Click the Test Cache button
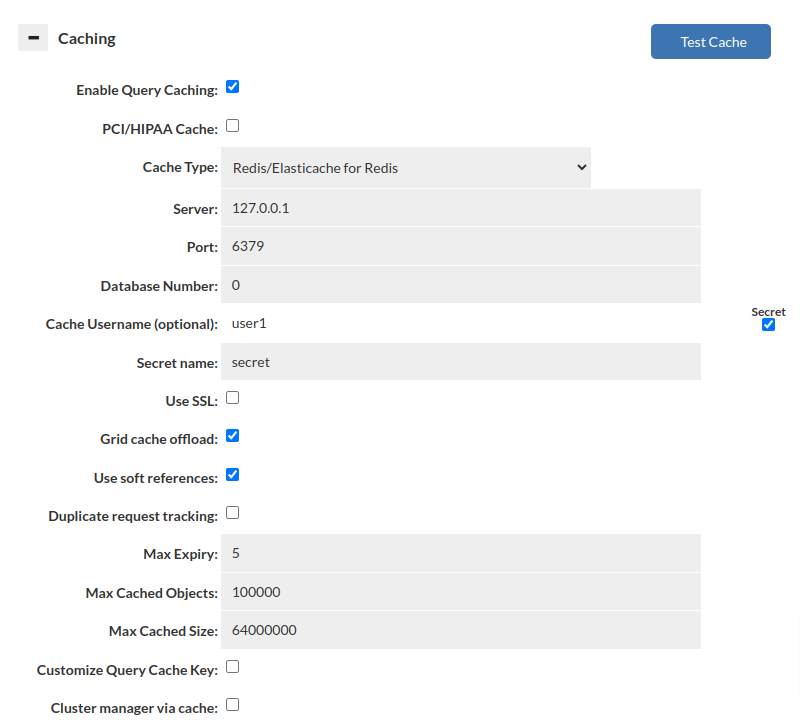 [710, 42]
